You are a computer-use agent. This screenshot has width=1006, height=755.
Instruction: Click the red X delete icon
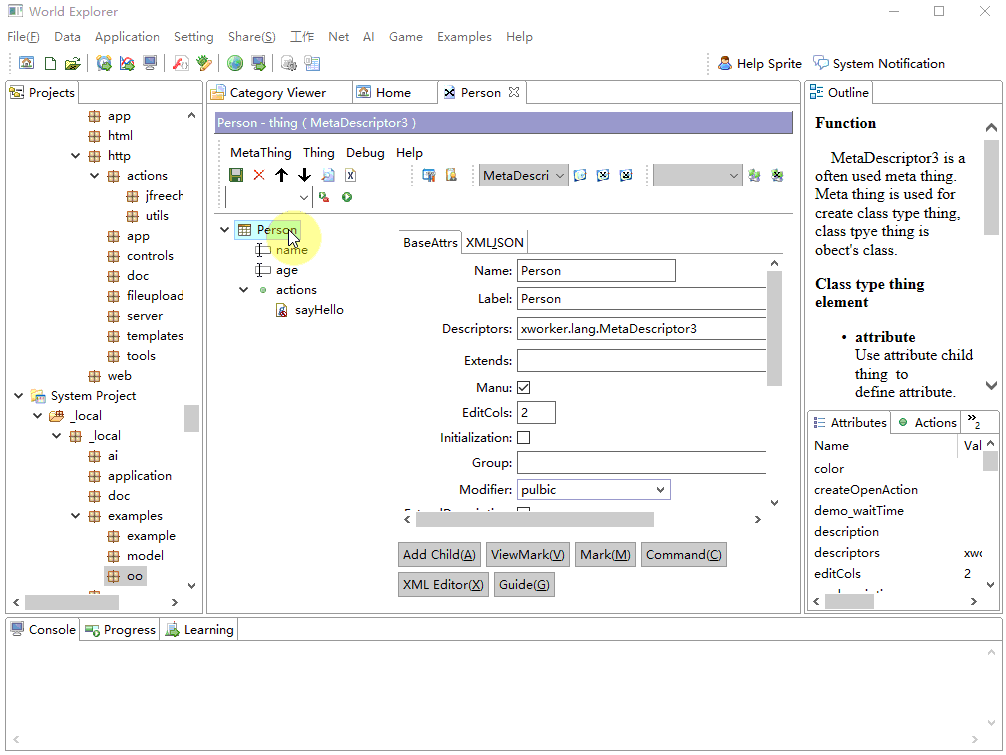(x=259, y=175)
